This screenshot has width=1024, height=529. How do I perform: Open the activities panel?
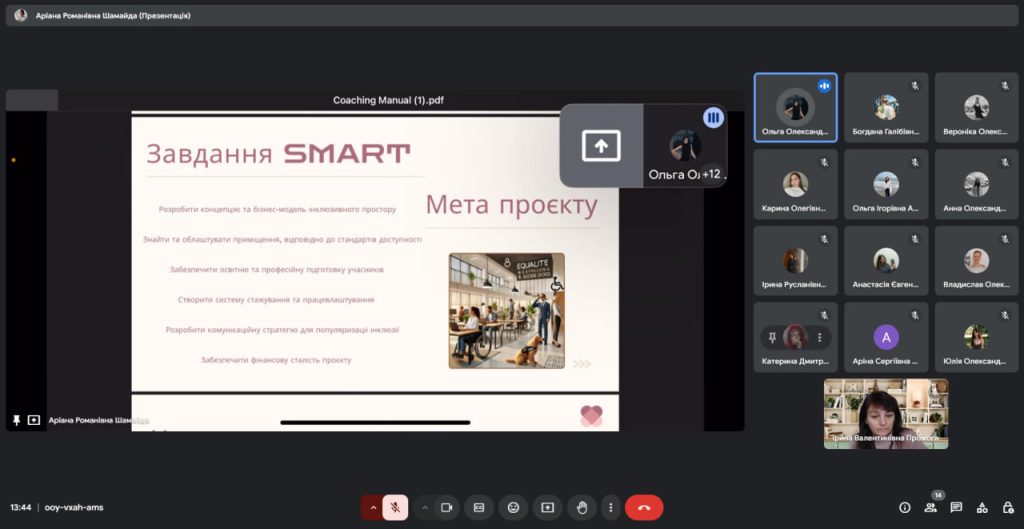point(981,507)
